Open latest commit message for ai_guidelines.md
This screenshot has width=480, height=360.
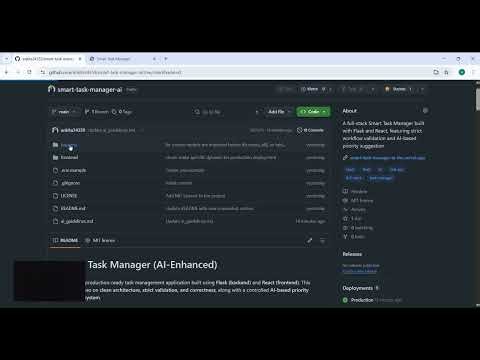[x=112, y=130]
